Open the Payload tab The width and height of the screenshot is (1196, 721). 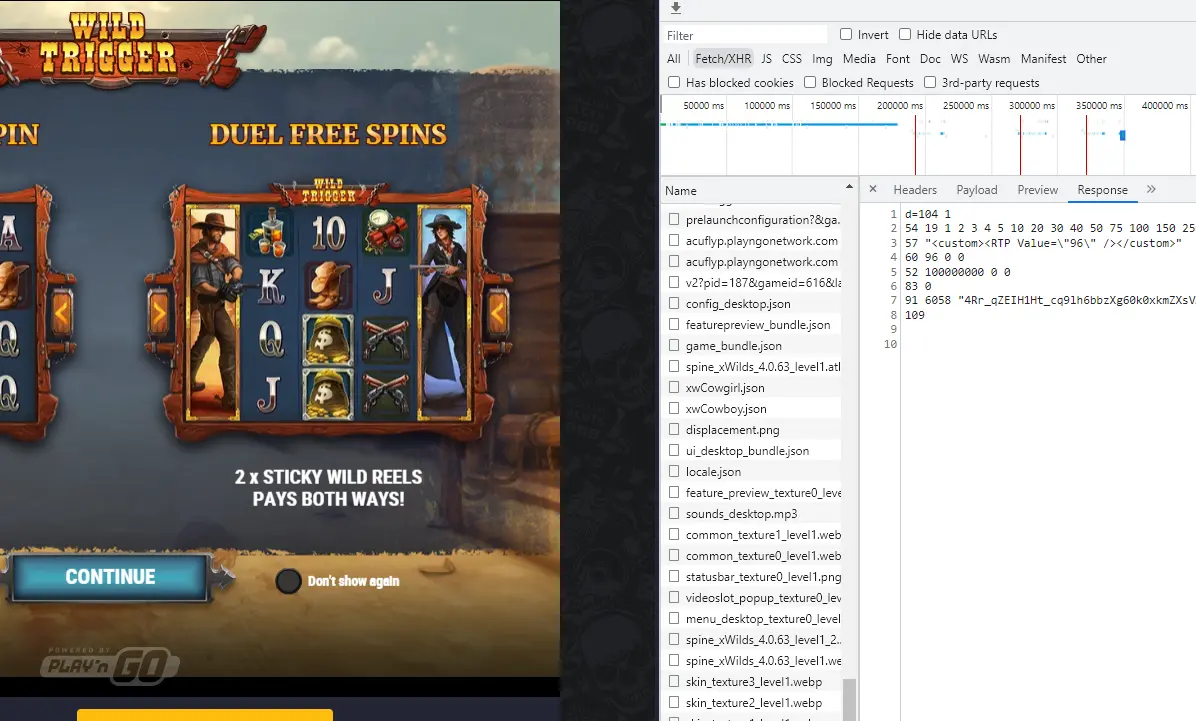click(976, 190)
